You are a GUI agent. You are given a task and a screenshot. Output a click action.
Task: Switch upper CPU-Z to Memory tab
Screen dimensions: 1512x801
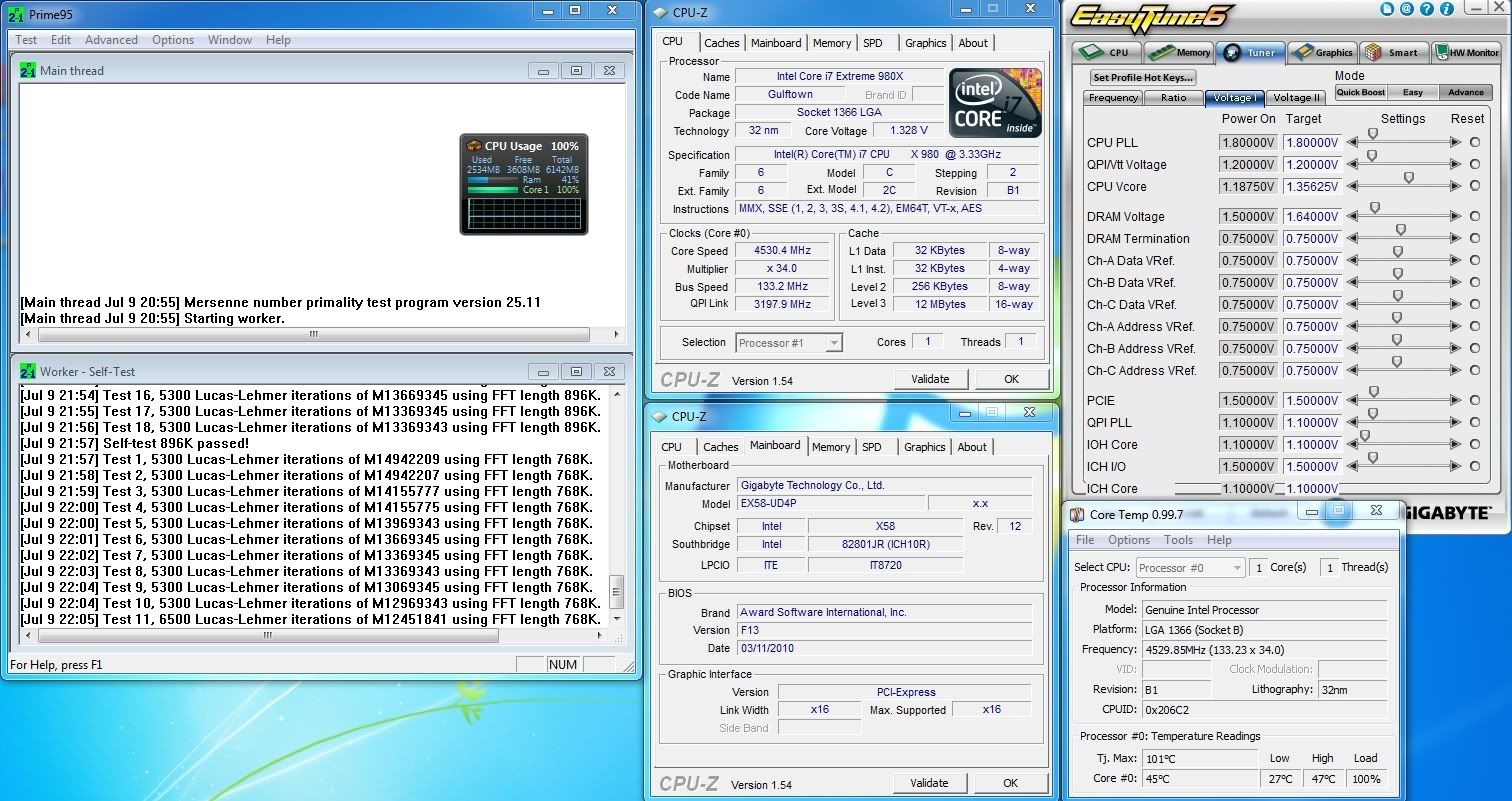[x=832, y=43]
